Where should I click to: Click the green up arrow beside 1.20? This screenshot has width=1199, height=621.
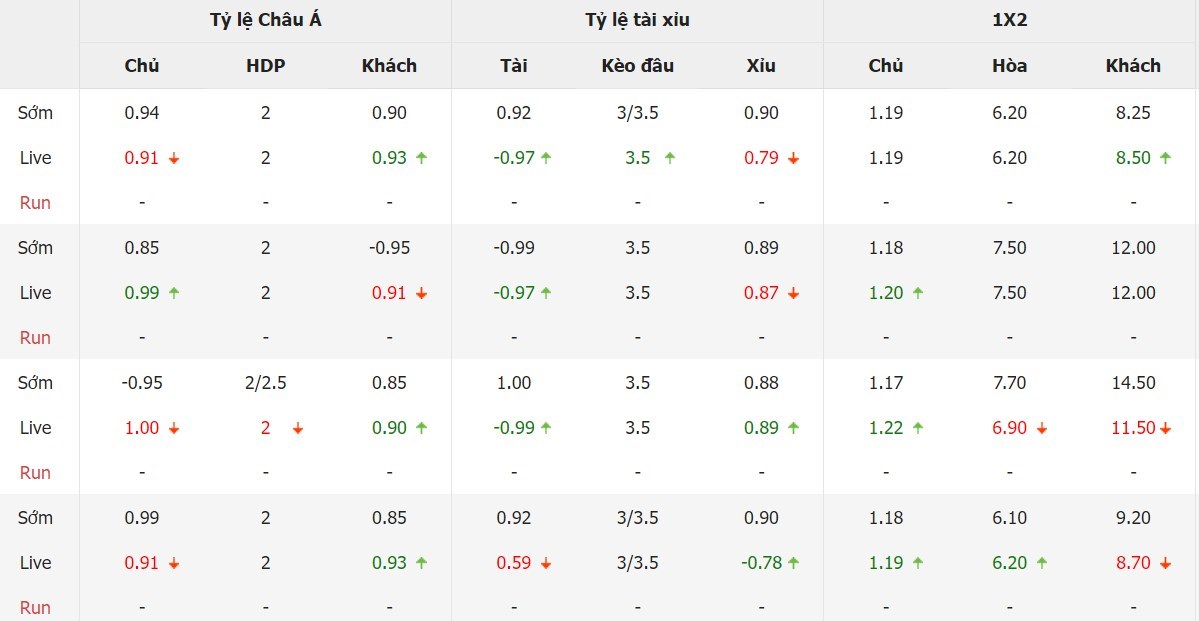pyautogui.click(x=917, y=294)
